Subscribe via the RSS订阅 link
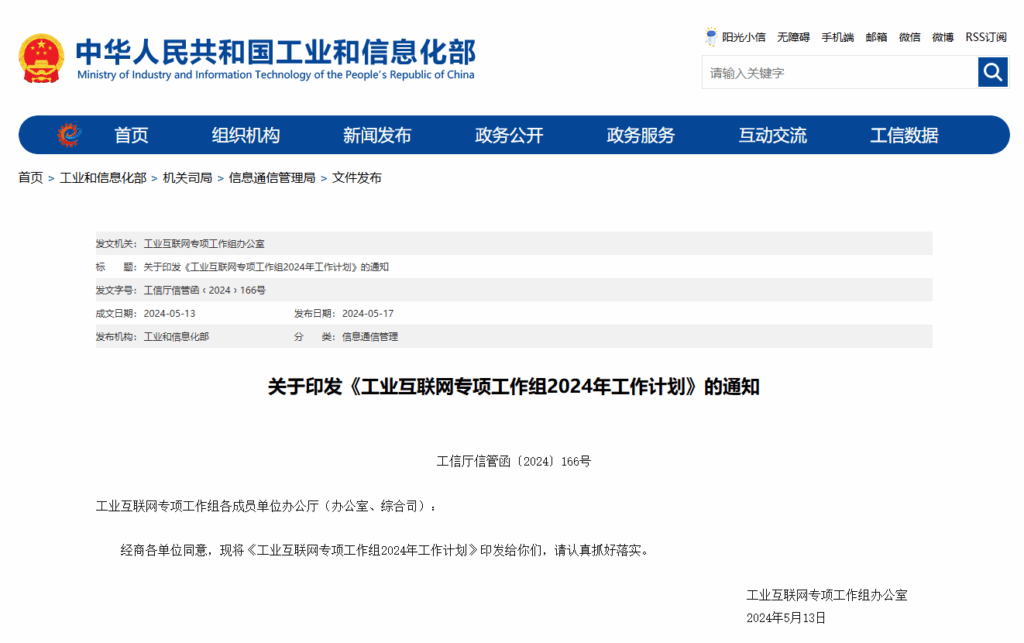Viewport: 1024px width, 643px height. pos(985,37)
